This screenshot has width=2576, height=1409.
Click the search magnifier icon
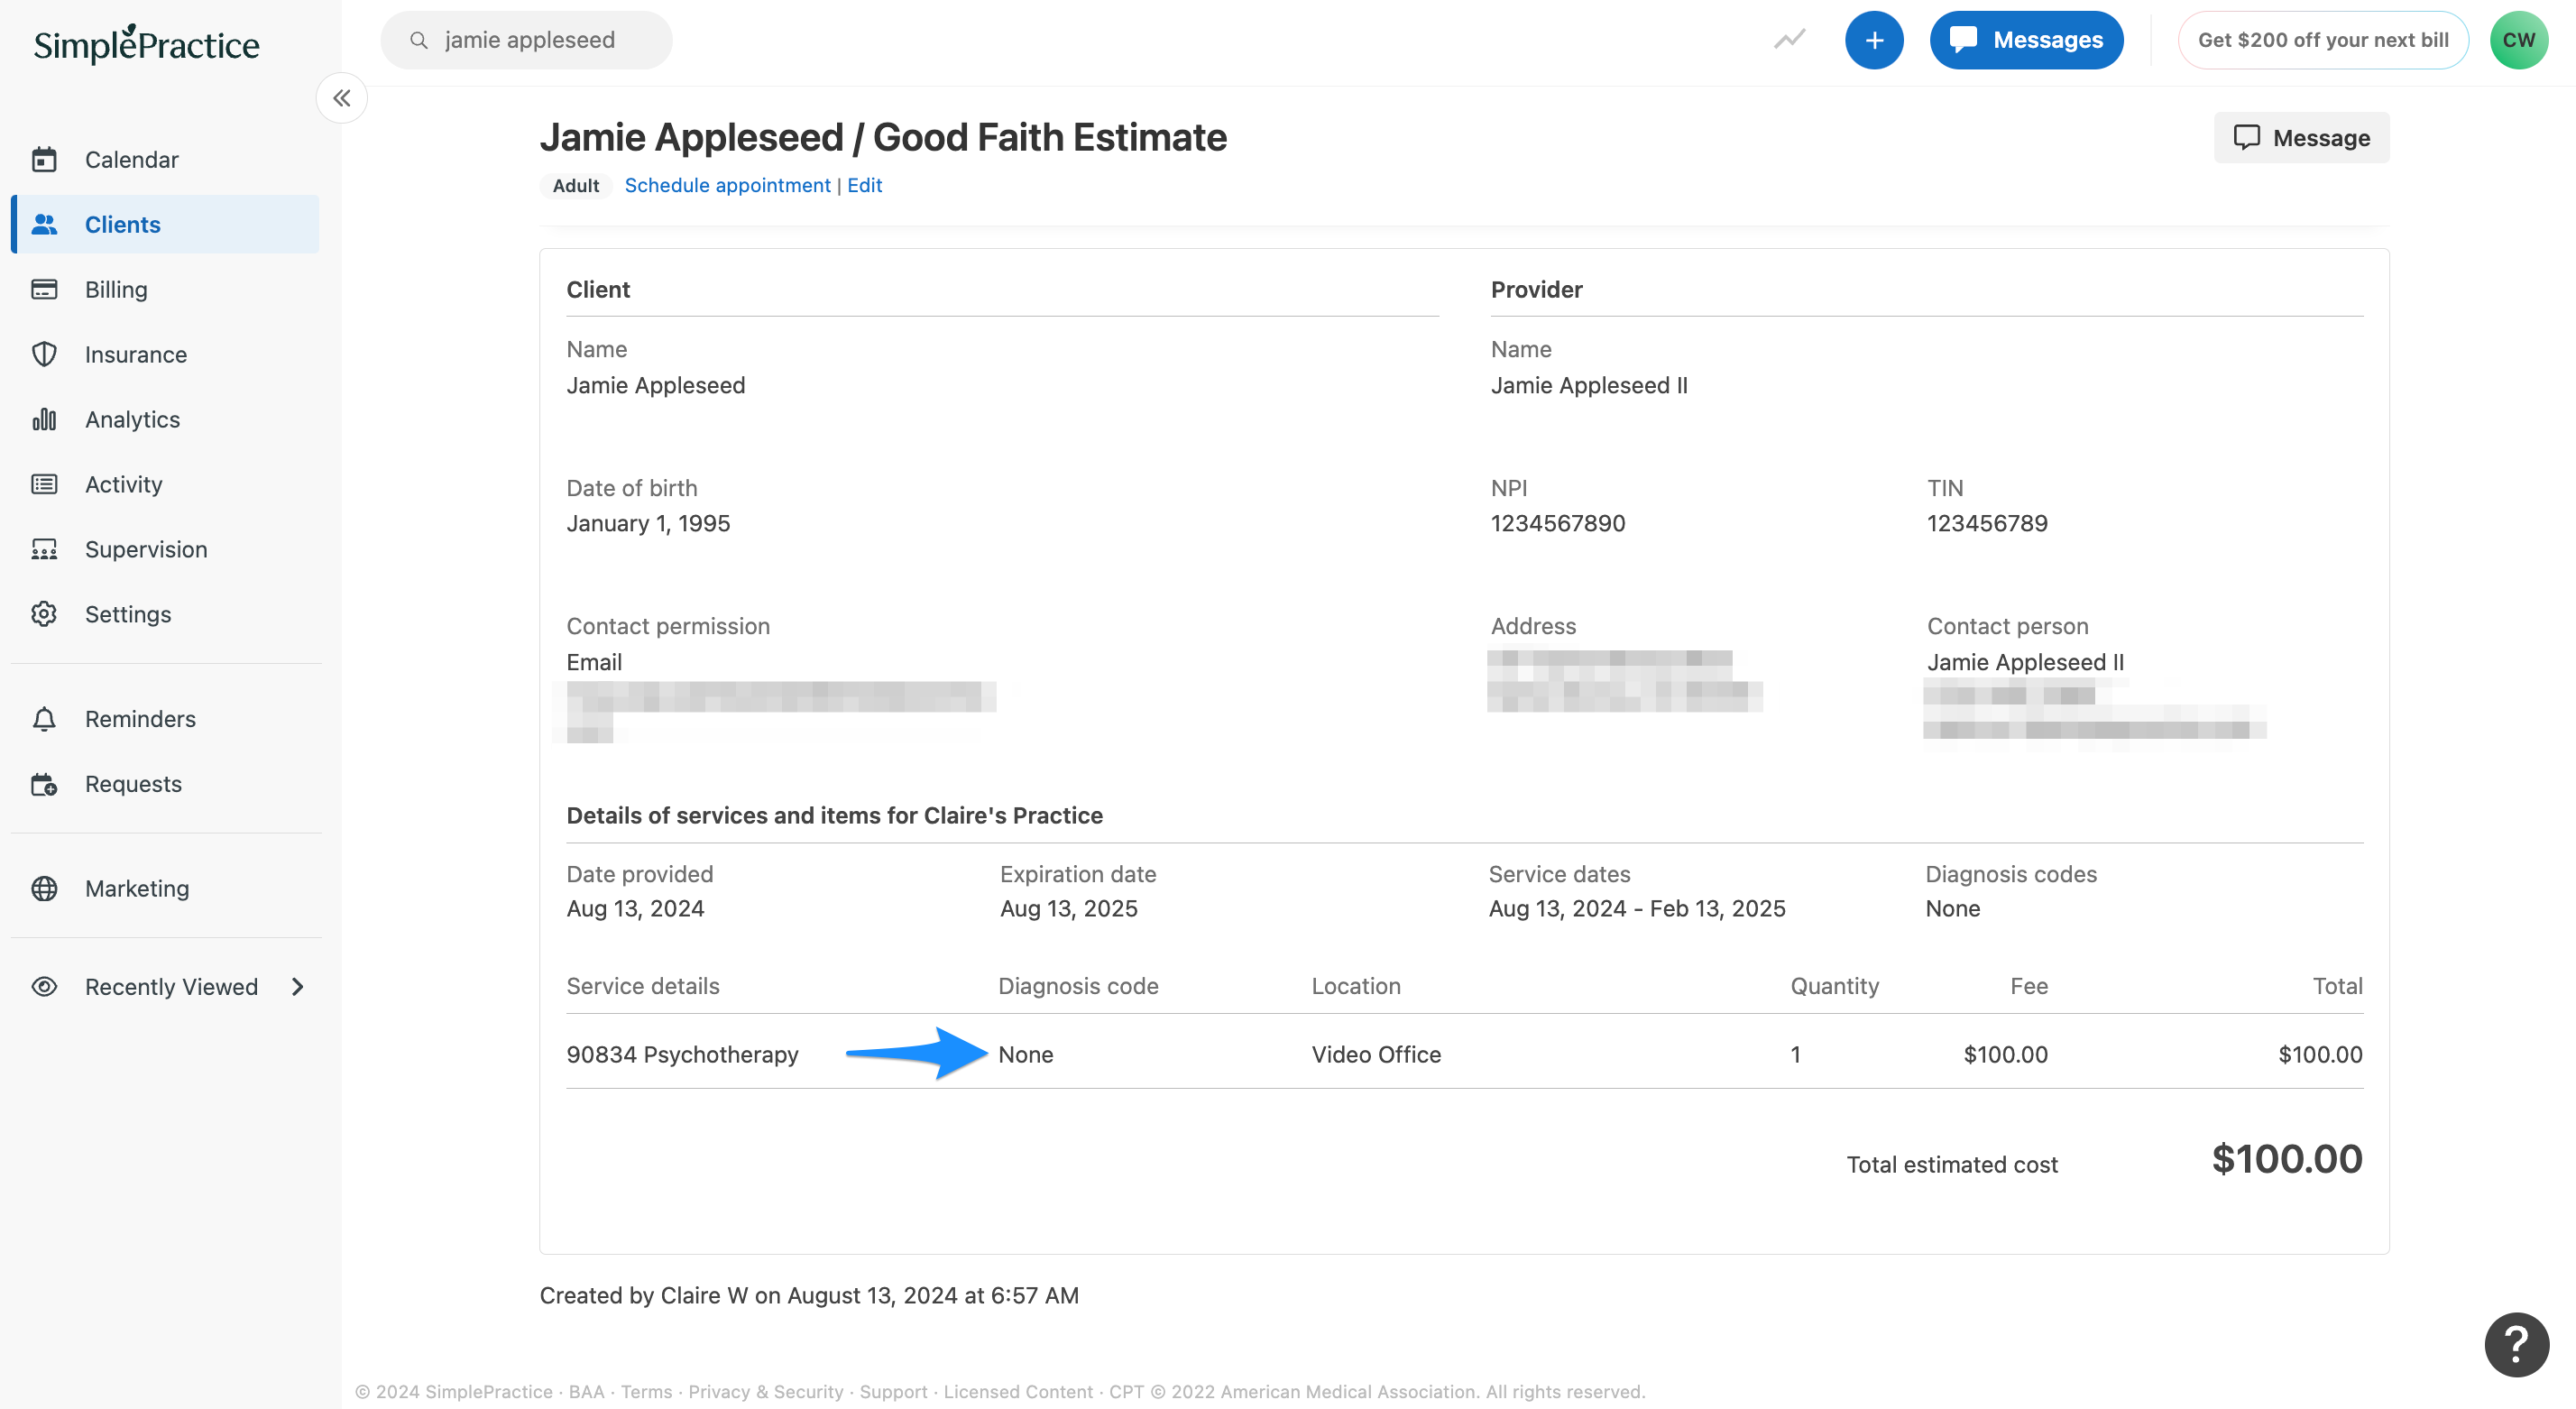point(419,40)
